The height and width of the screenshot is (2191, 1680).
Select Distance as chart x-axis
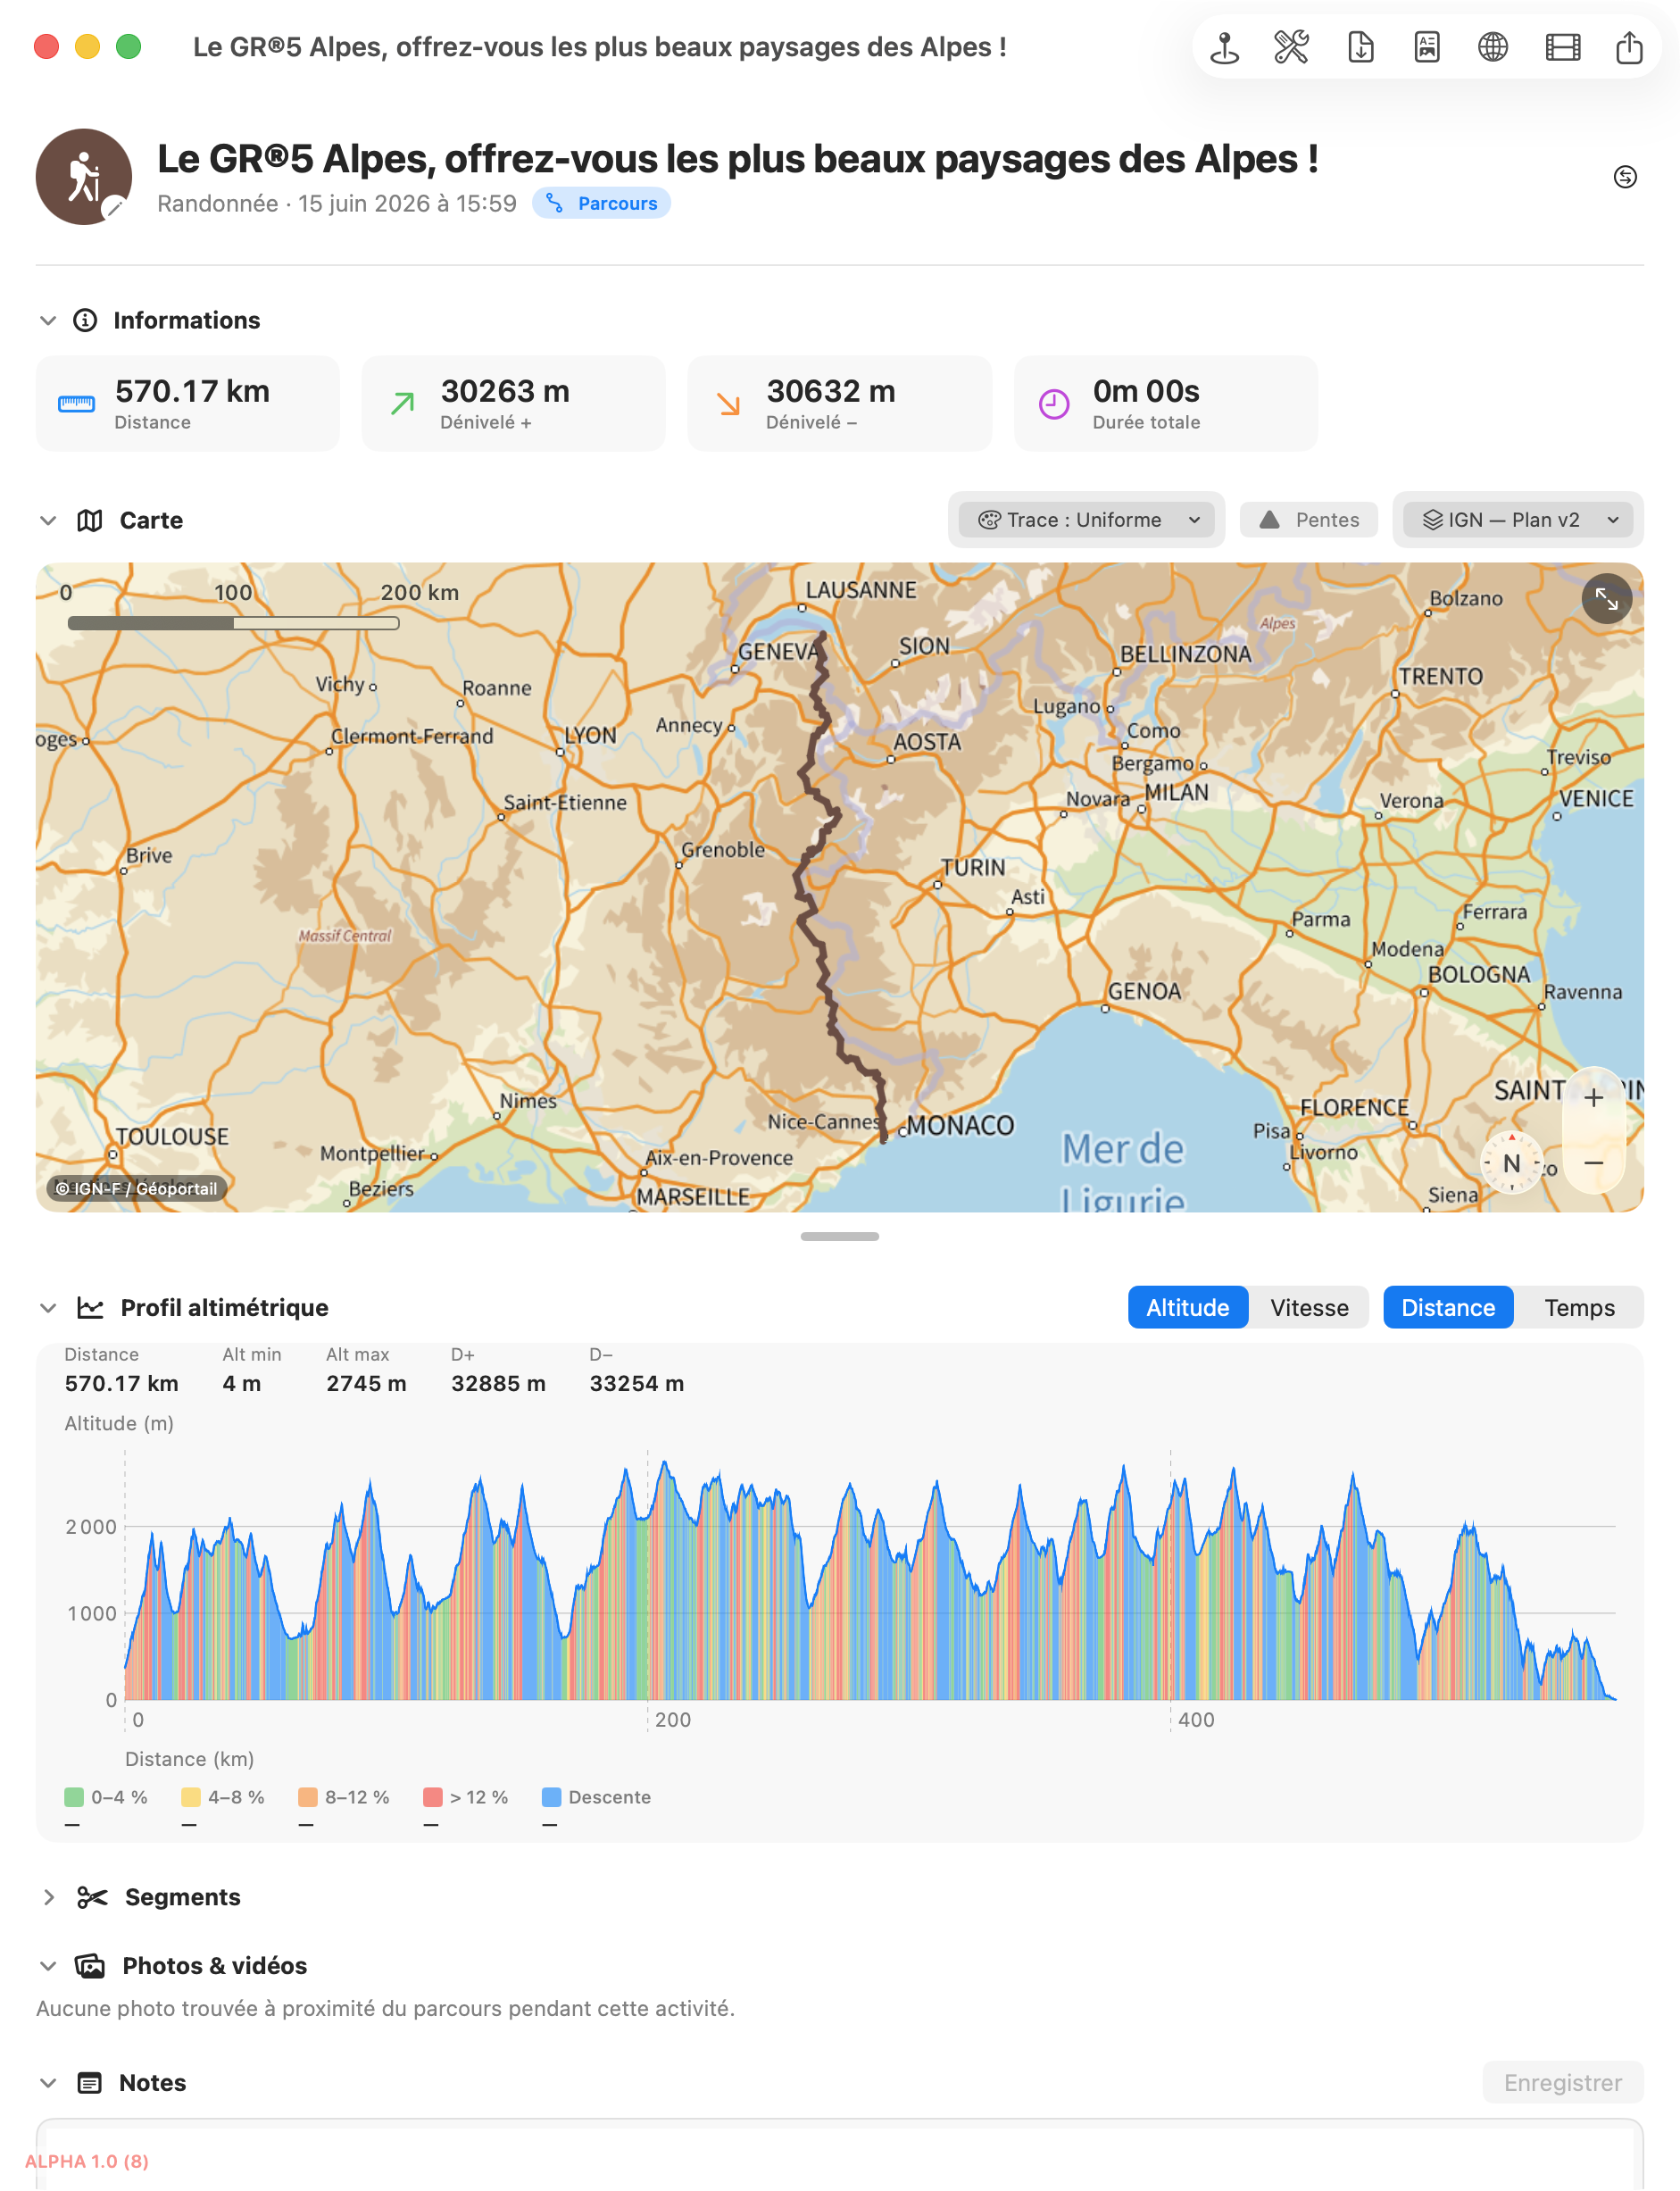1447,1308
